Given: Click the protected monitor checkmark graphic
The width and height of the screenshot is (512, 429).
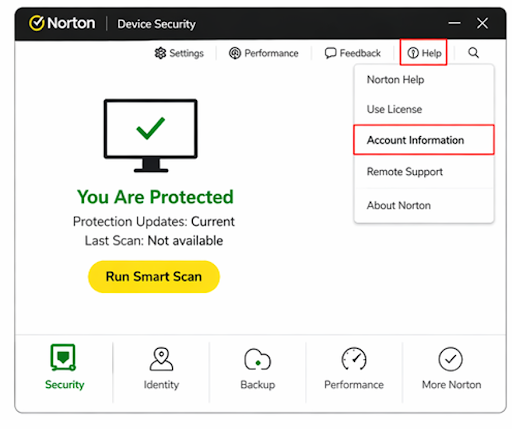Looking at the screenshot, I should [151, 135].
